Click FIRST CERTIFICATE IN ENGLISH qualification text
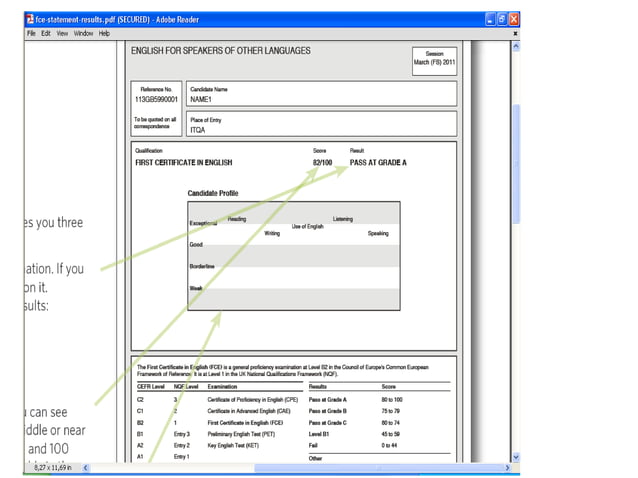This screenshot has height=478, width=638. (x=184, y=162)
